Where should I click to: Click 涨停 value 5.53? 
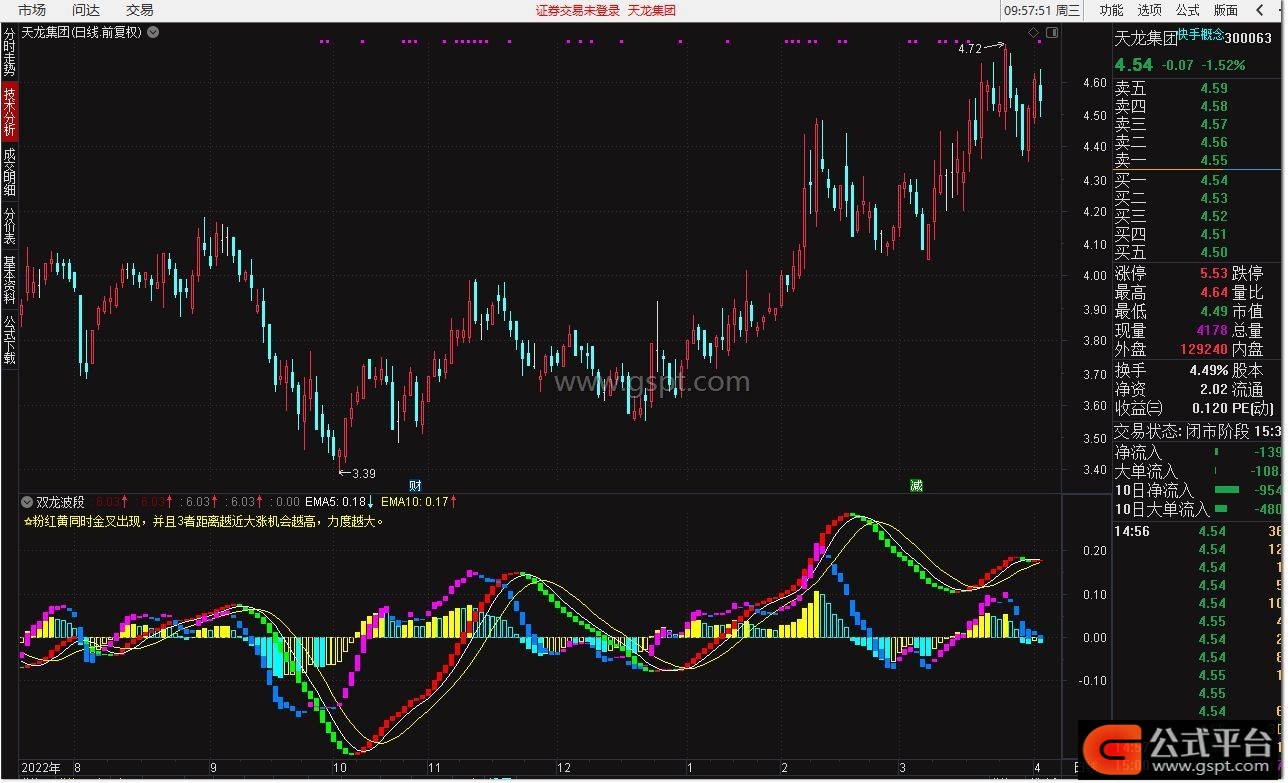pyautogui.click(x=1214, y=273)
